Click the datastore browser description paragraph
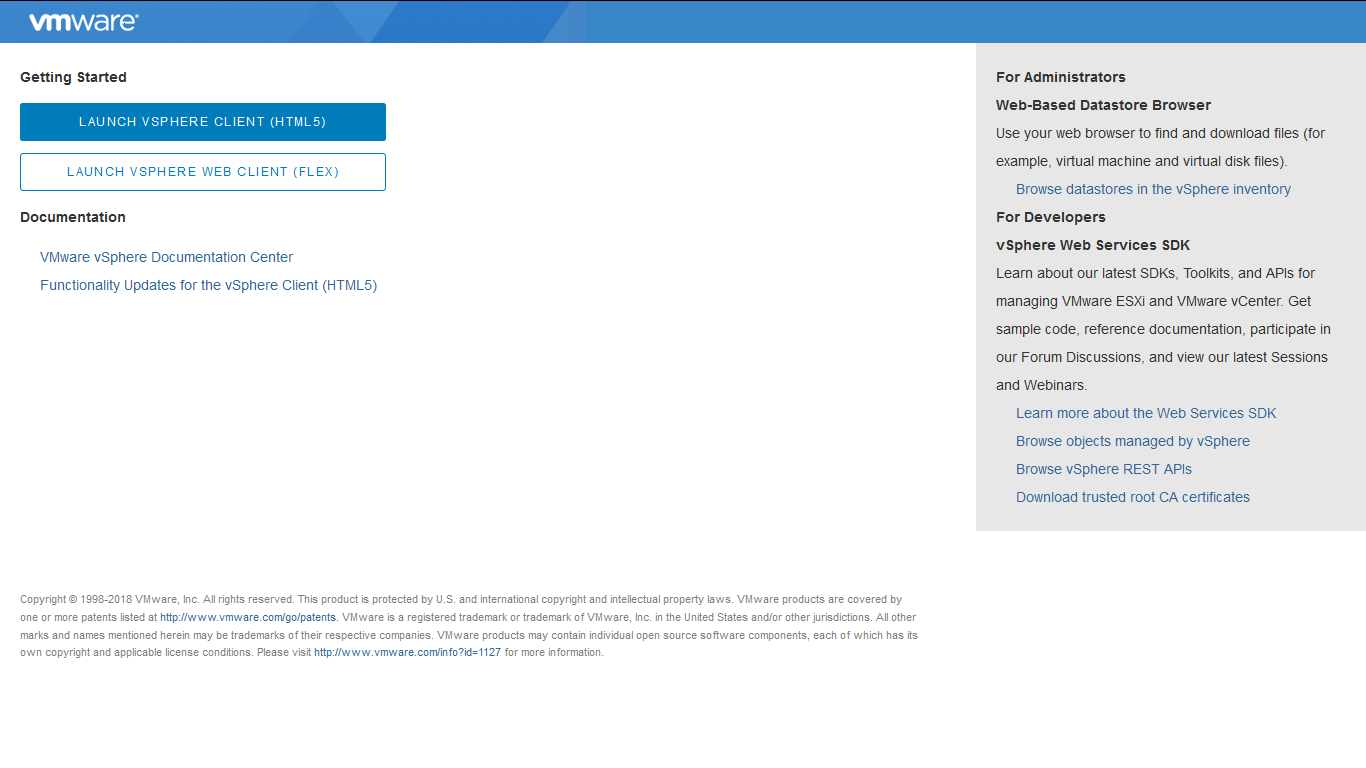Viewport: 1366px width, 768px height. 1160,147
